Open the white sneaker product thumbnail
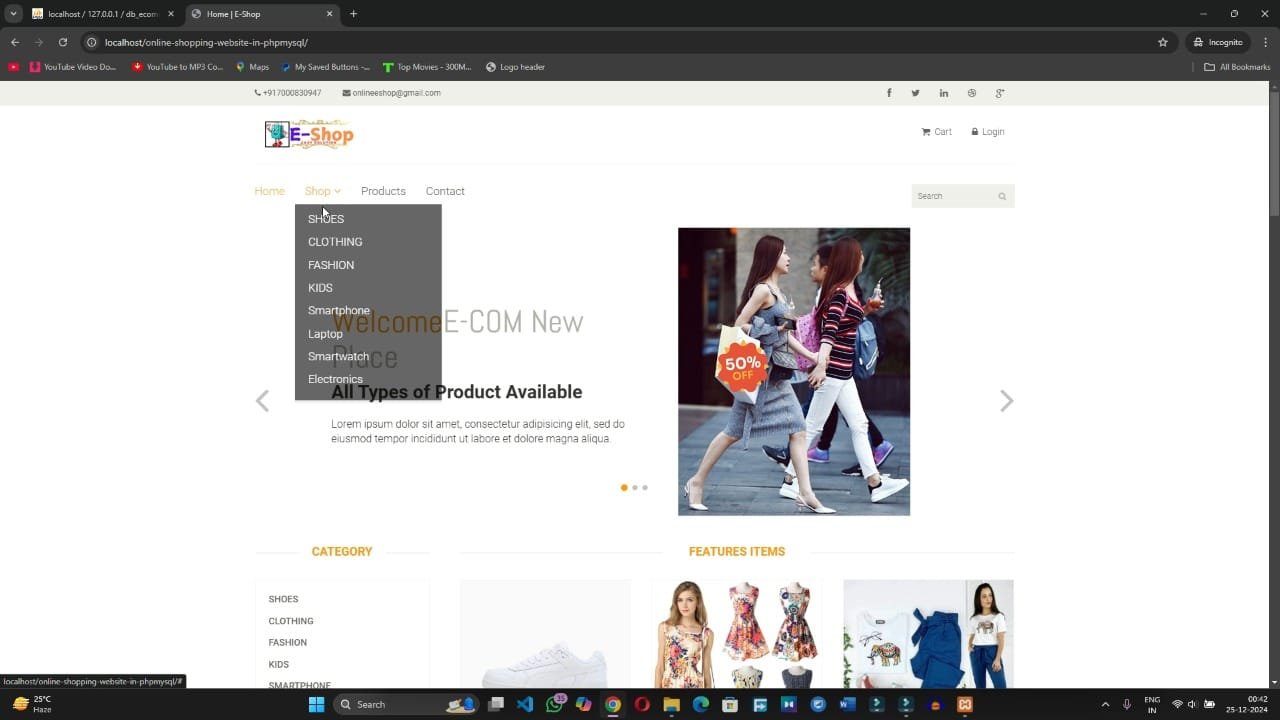 (x=545, y=634)
